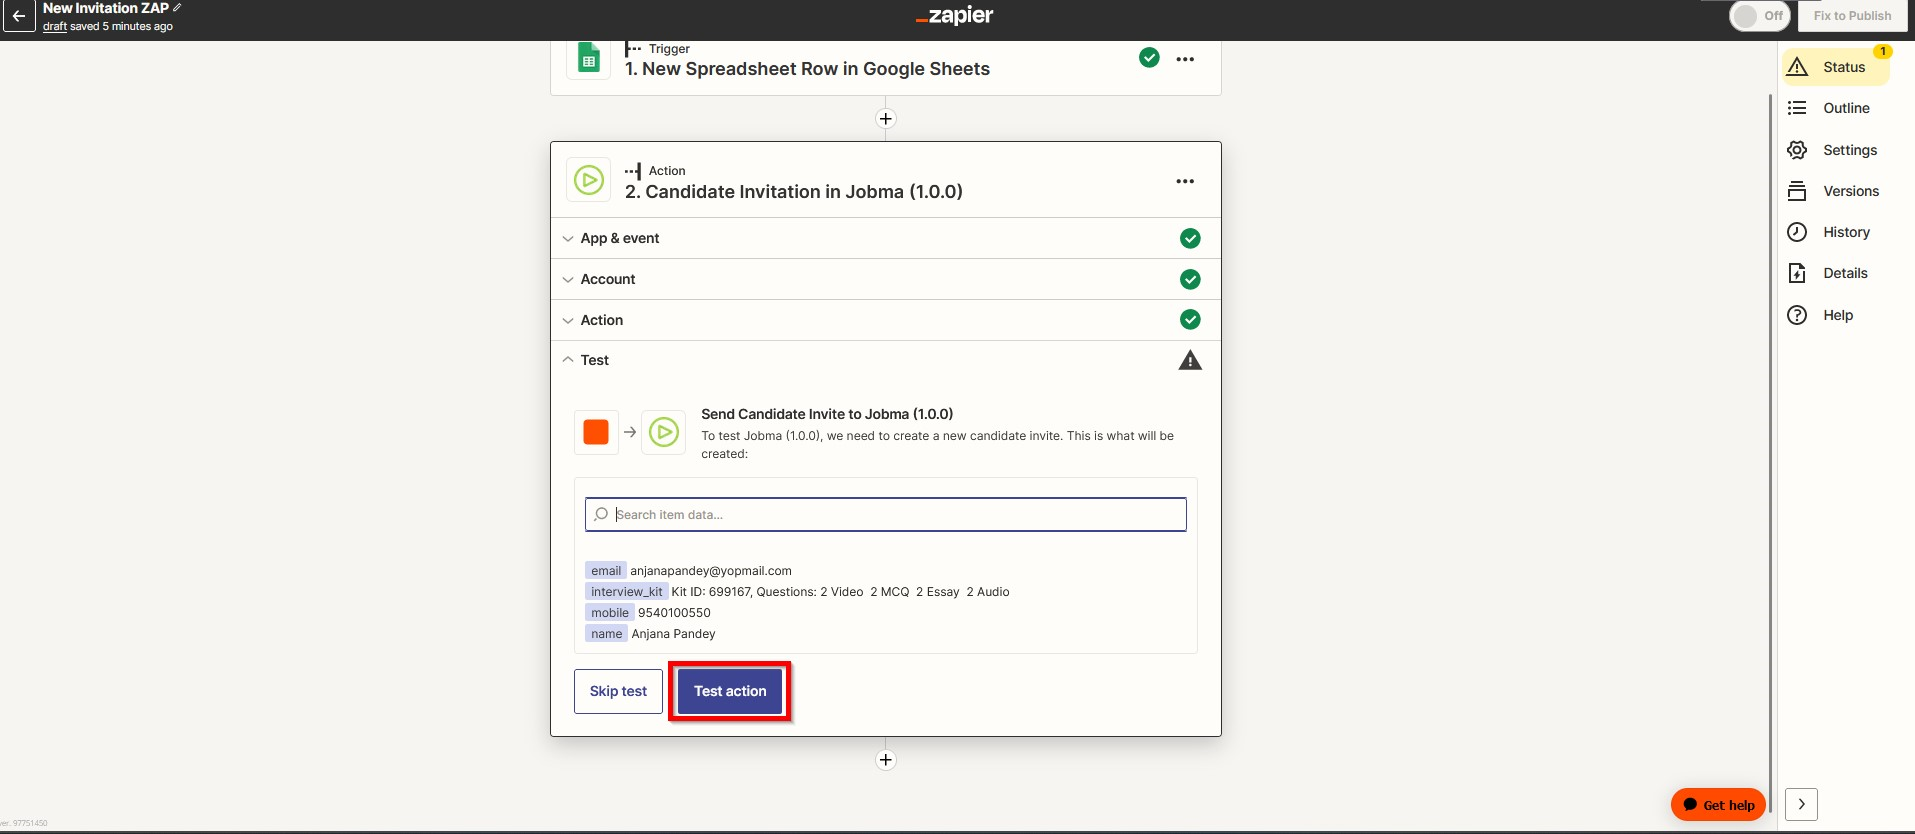Click the mobile field tag
1915x834 pixels.
(x=610, y=613)
